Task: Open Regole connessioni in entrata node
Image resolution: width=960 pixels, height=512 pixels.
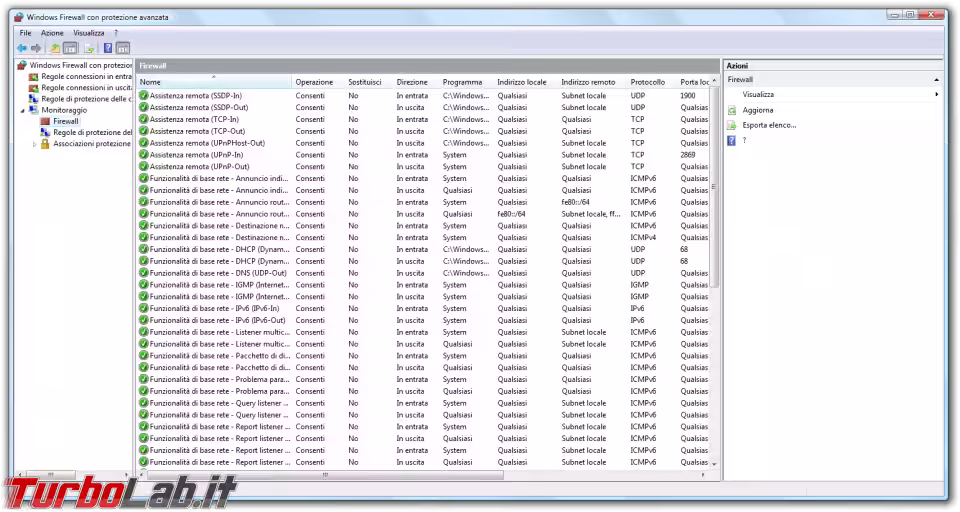Action: coord(85,76)
